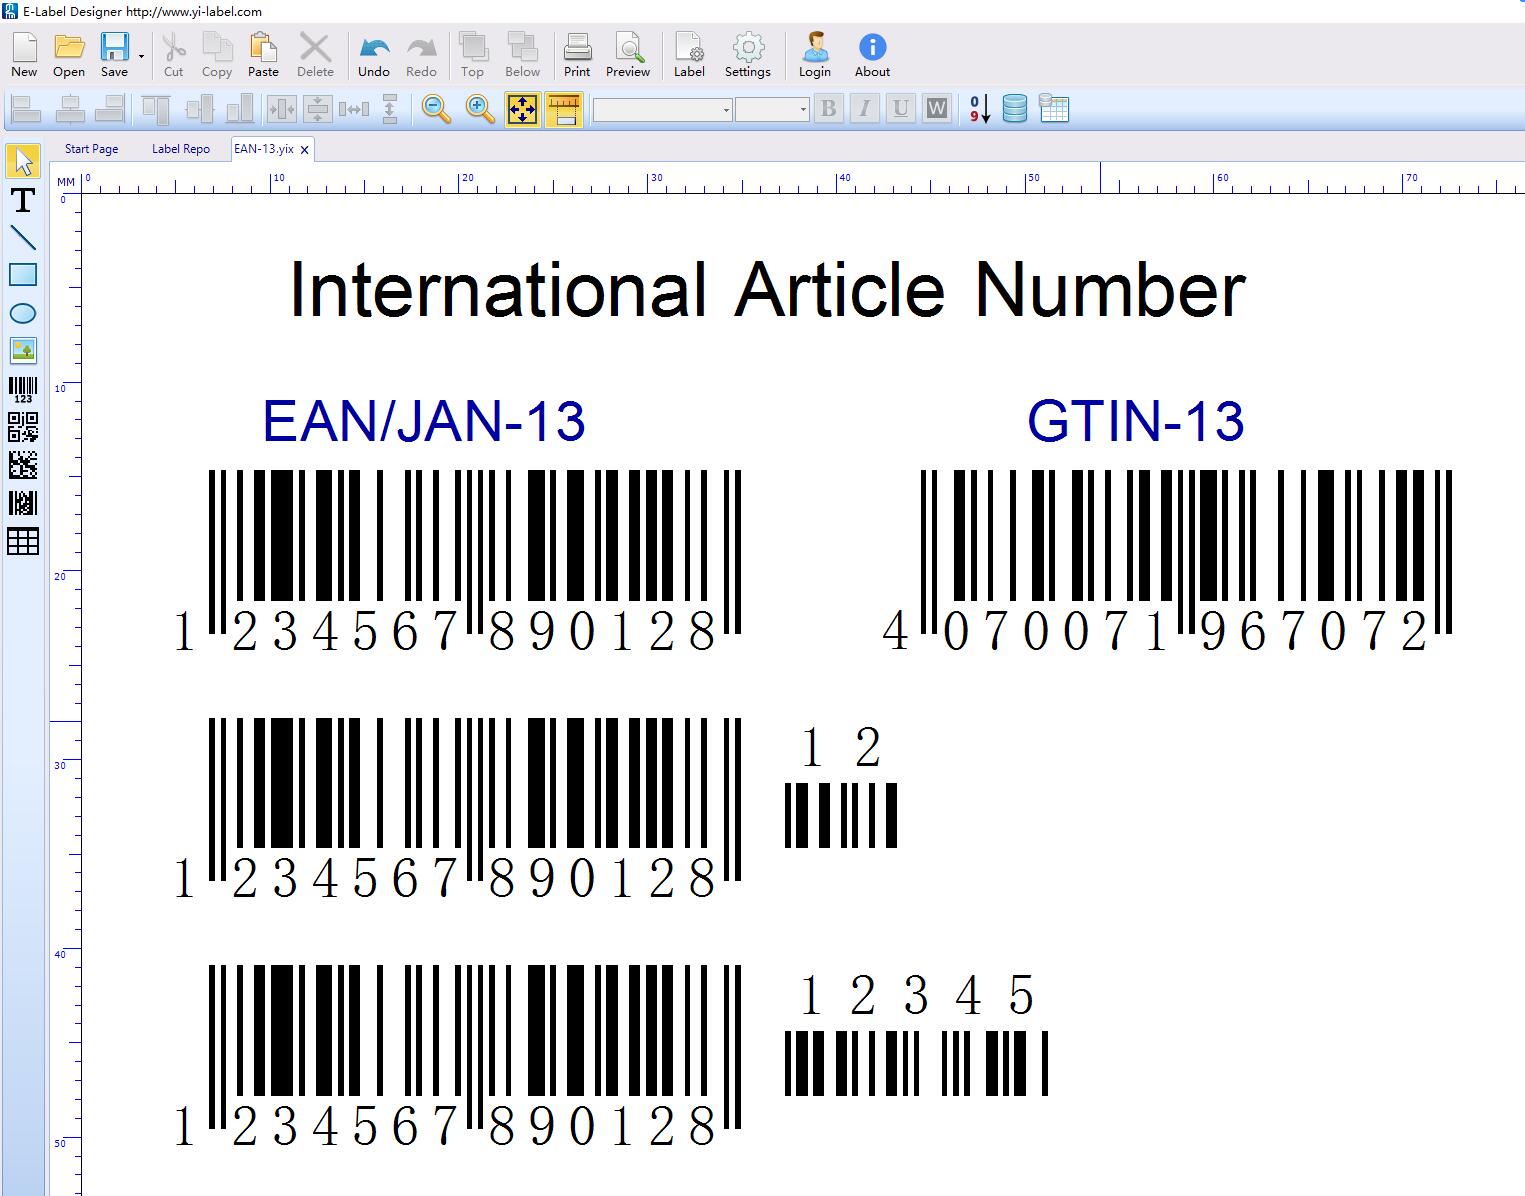Select the Text tool
This screenshot has height=1196, width=1525.
click(22, 200)
